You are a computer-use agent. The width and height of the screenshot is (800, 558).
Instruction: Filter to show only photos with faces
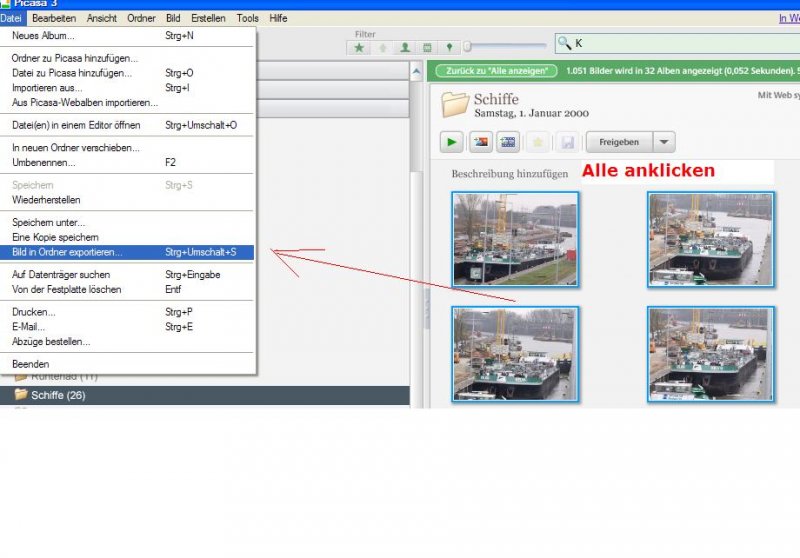(405, 47)
